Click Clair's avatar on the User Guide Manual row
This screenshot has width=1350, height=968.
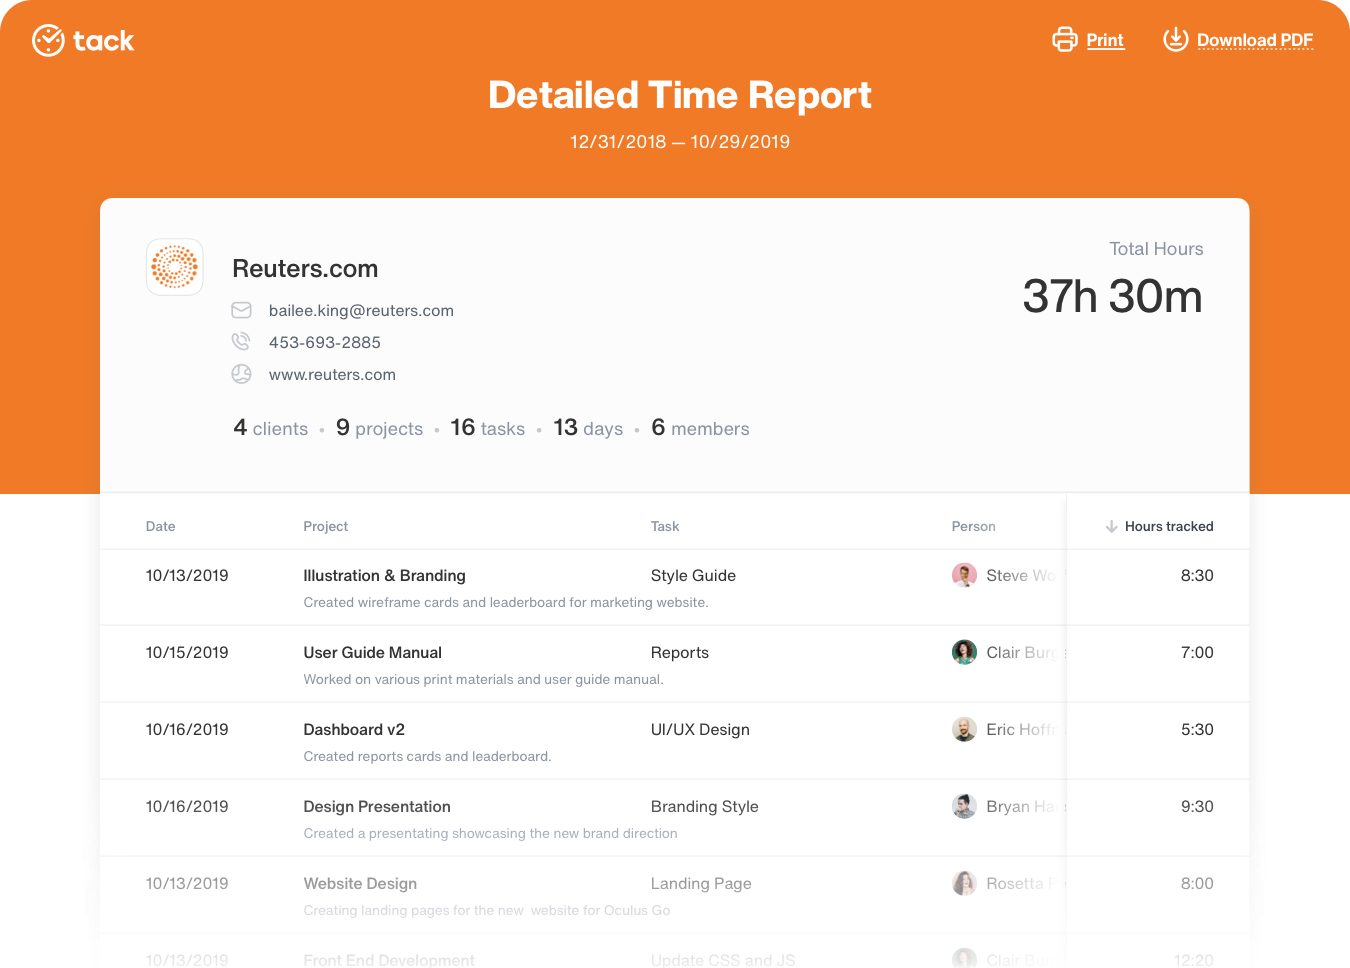click(x=964, y=652)
